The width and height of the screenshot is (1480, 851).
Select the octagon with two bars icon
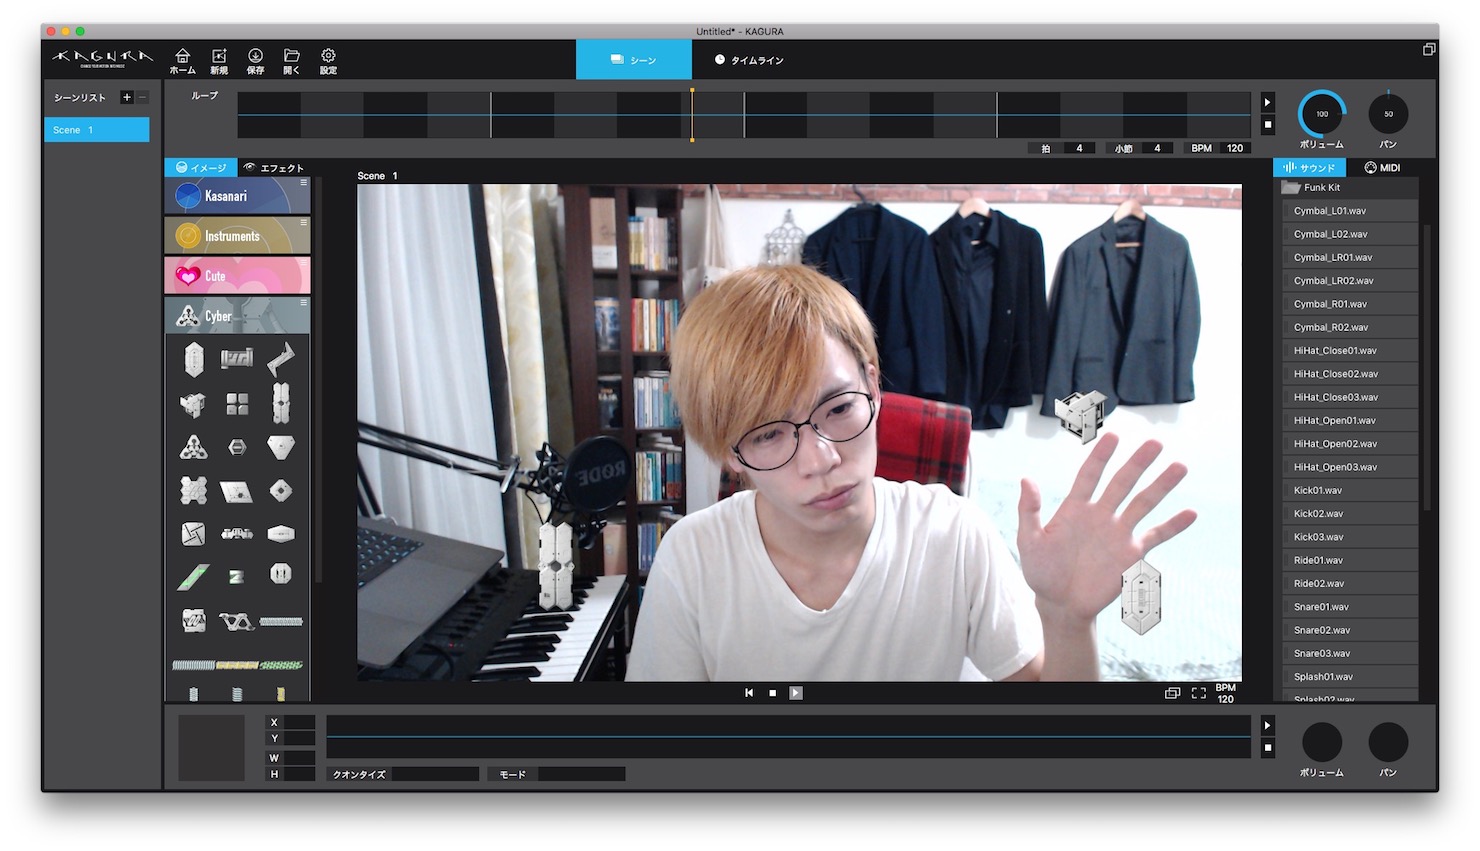pos(281,574)
